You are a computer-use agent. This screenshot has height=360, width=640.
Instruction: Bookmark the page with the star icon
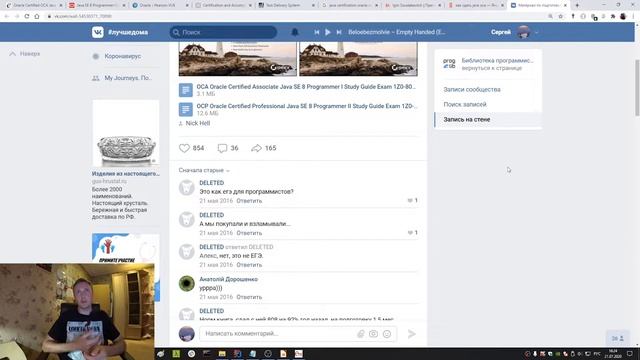(x=560, y=16)
